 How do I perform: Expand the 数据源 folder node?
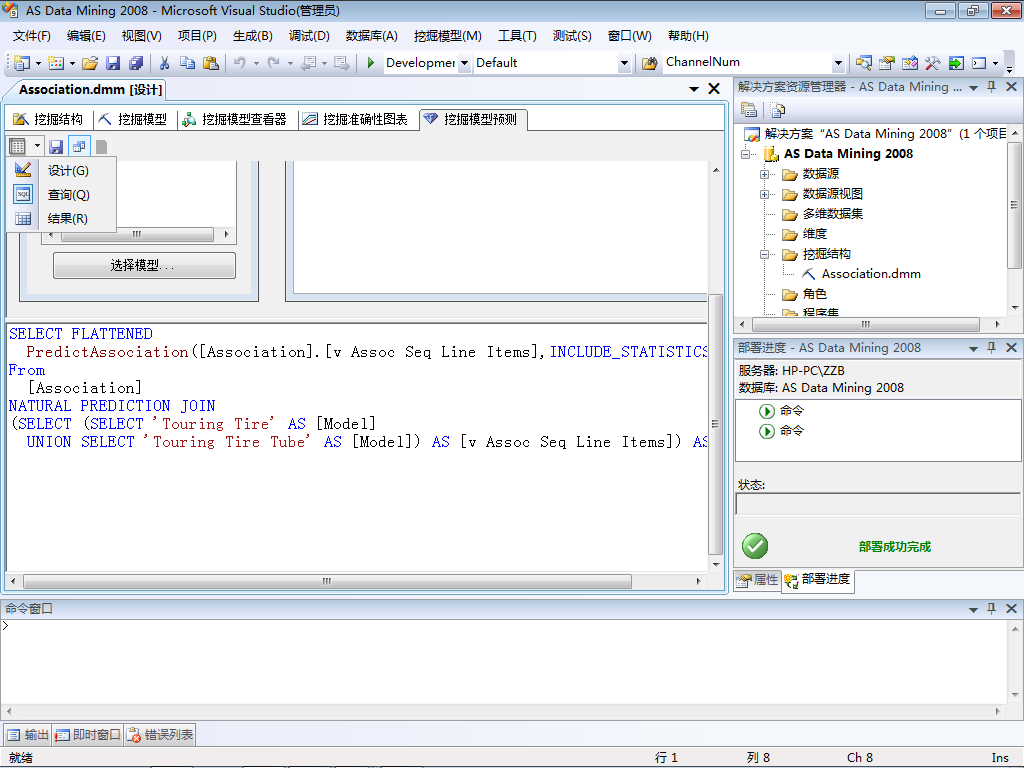[x=764, y=174]
